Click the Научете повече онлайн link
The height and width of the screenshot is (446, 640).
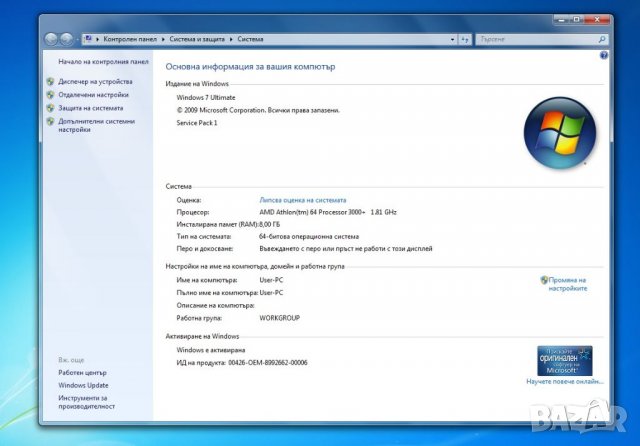[x=565, y=381]
